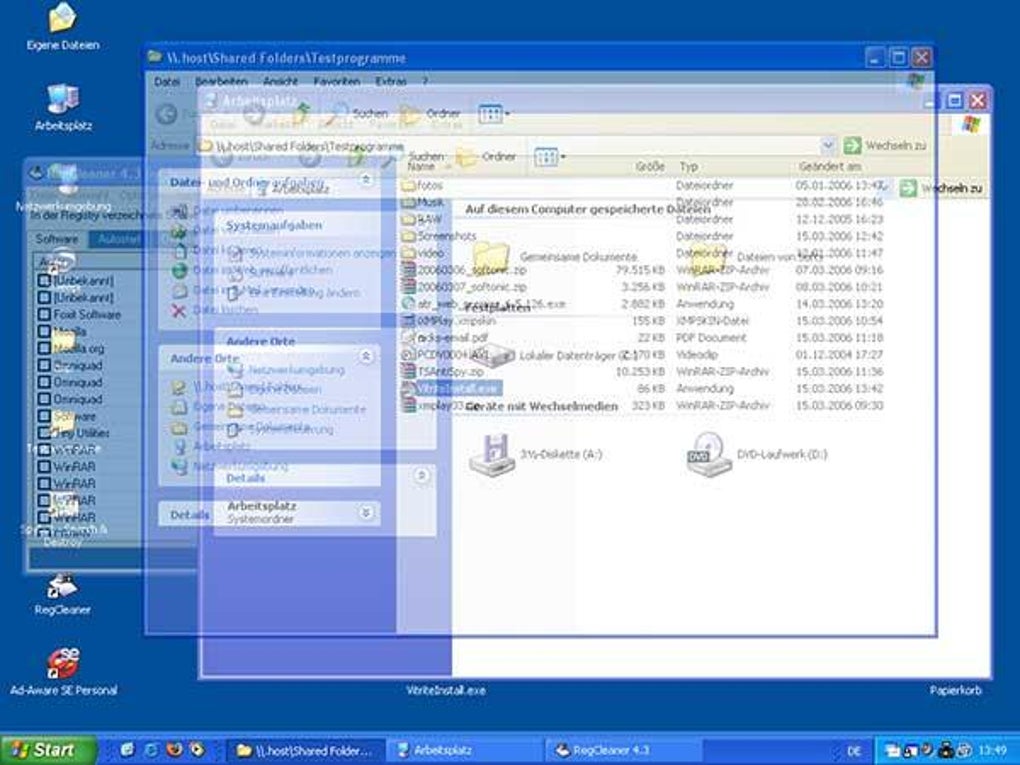
Task: Launch Firefox from quick launch
Action: (x=174, y=749)
